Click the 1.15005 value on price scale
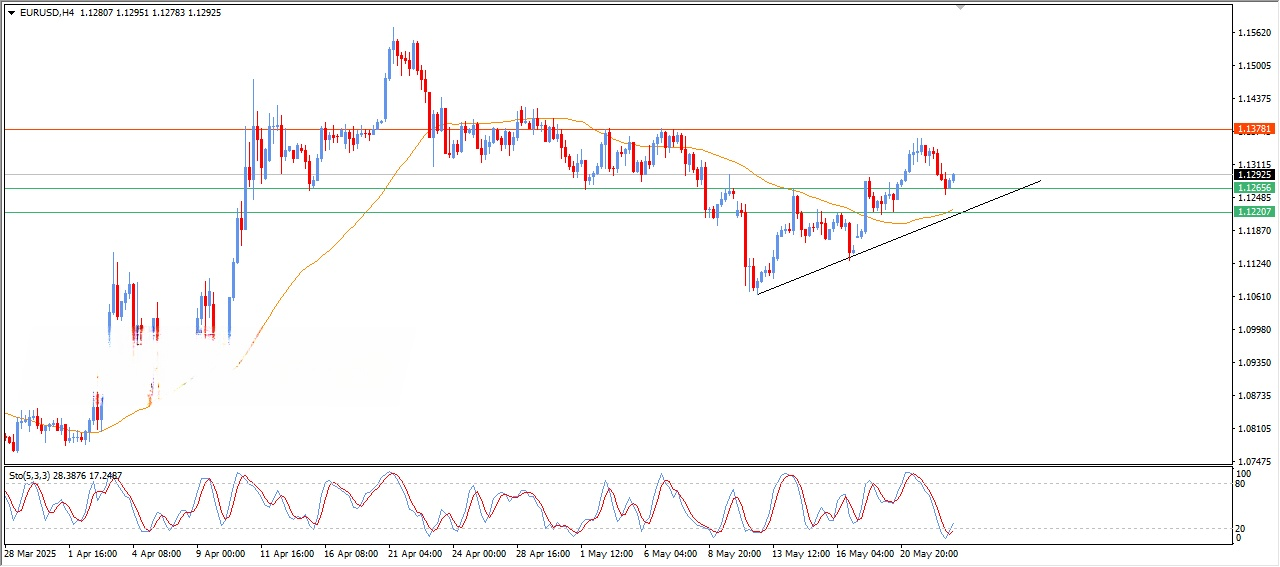The width and height of the screenshot is (1280, 567). [x=1254, y=66]
